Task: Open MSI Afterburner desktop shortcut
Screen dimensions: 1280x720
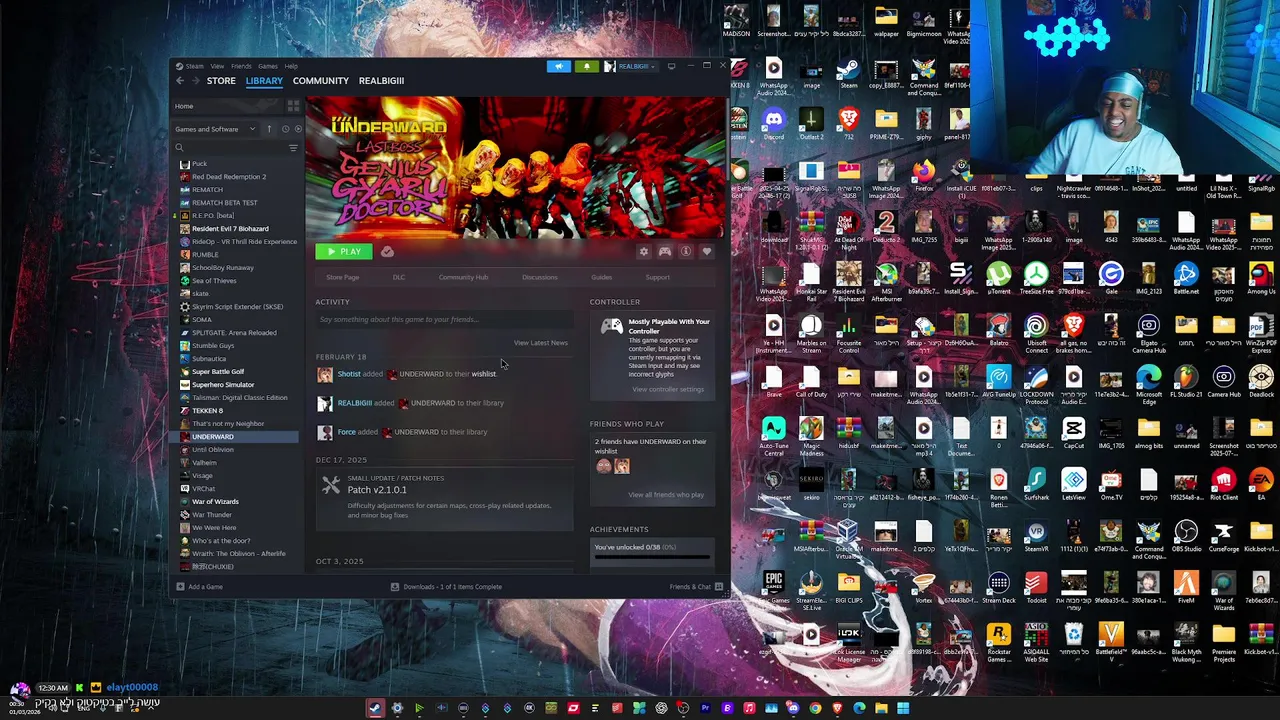Action: [886, 282]
